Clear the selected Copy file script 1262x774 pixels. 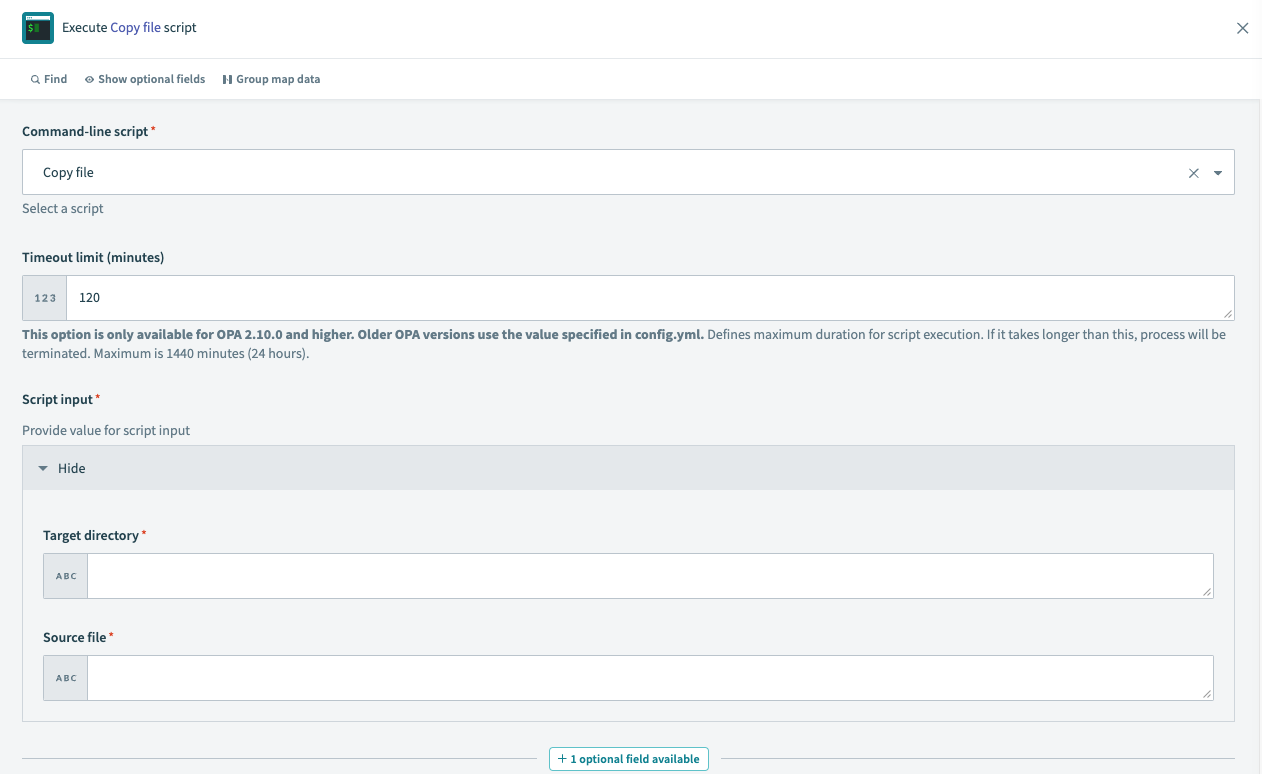1193,173
